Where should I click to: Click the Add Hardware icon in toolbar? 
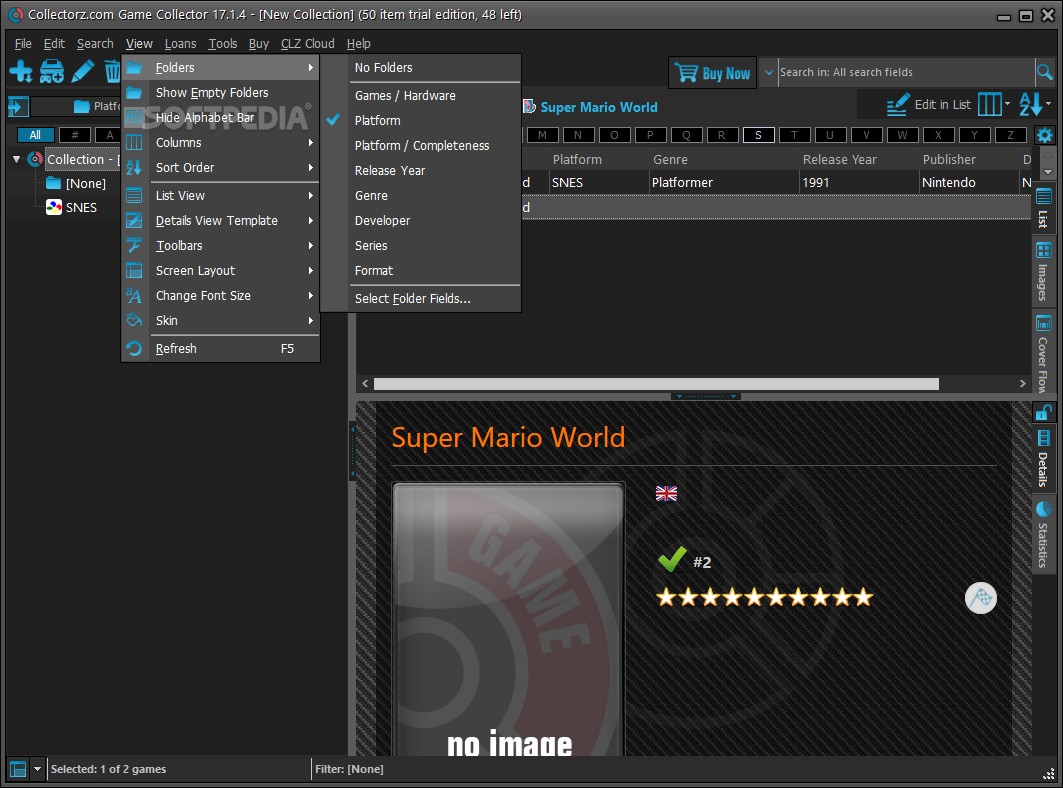coord(52,71)
